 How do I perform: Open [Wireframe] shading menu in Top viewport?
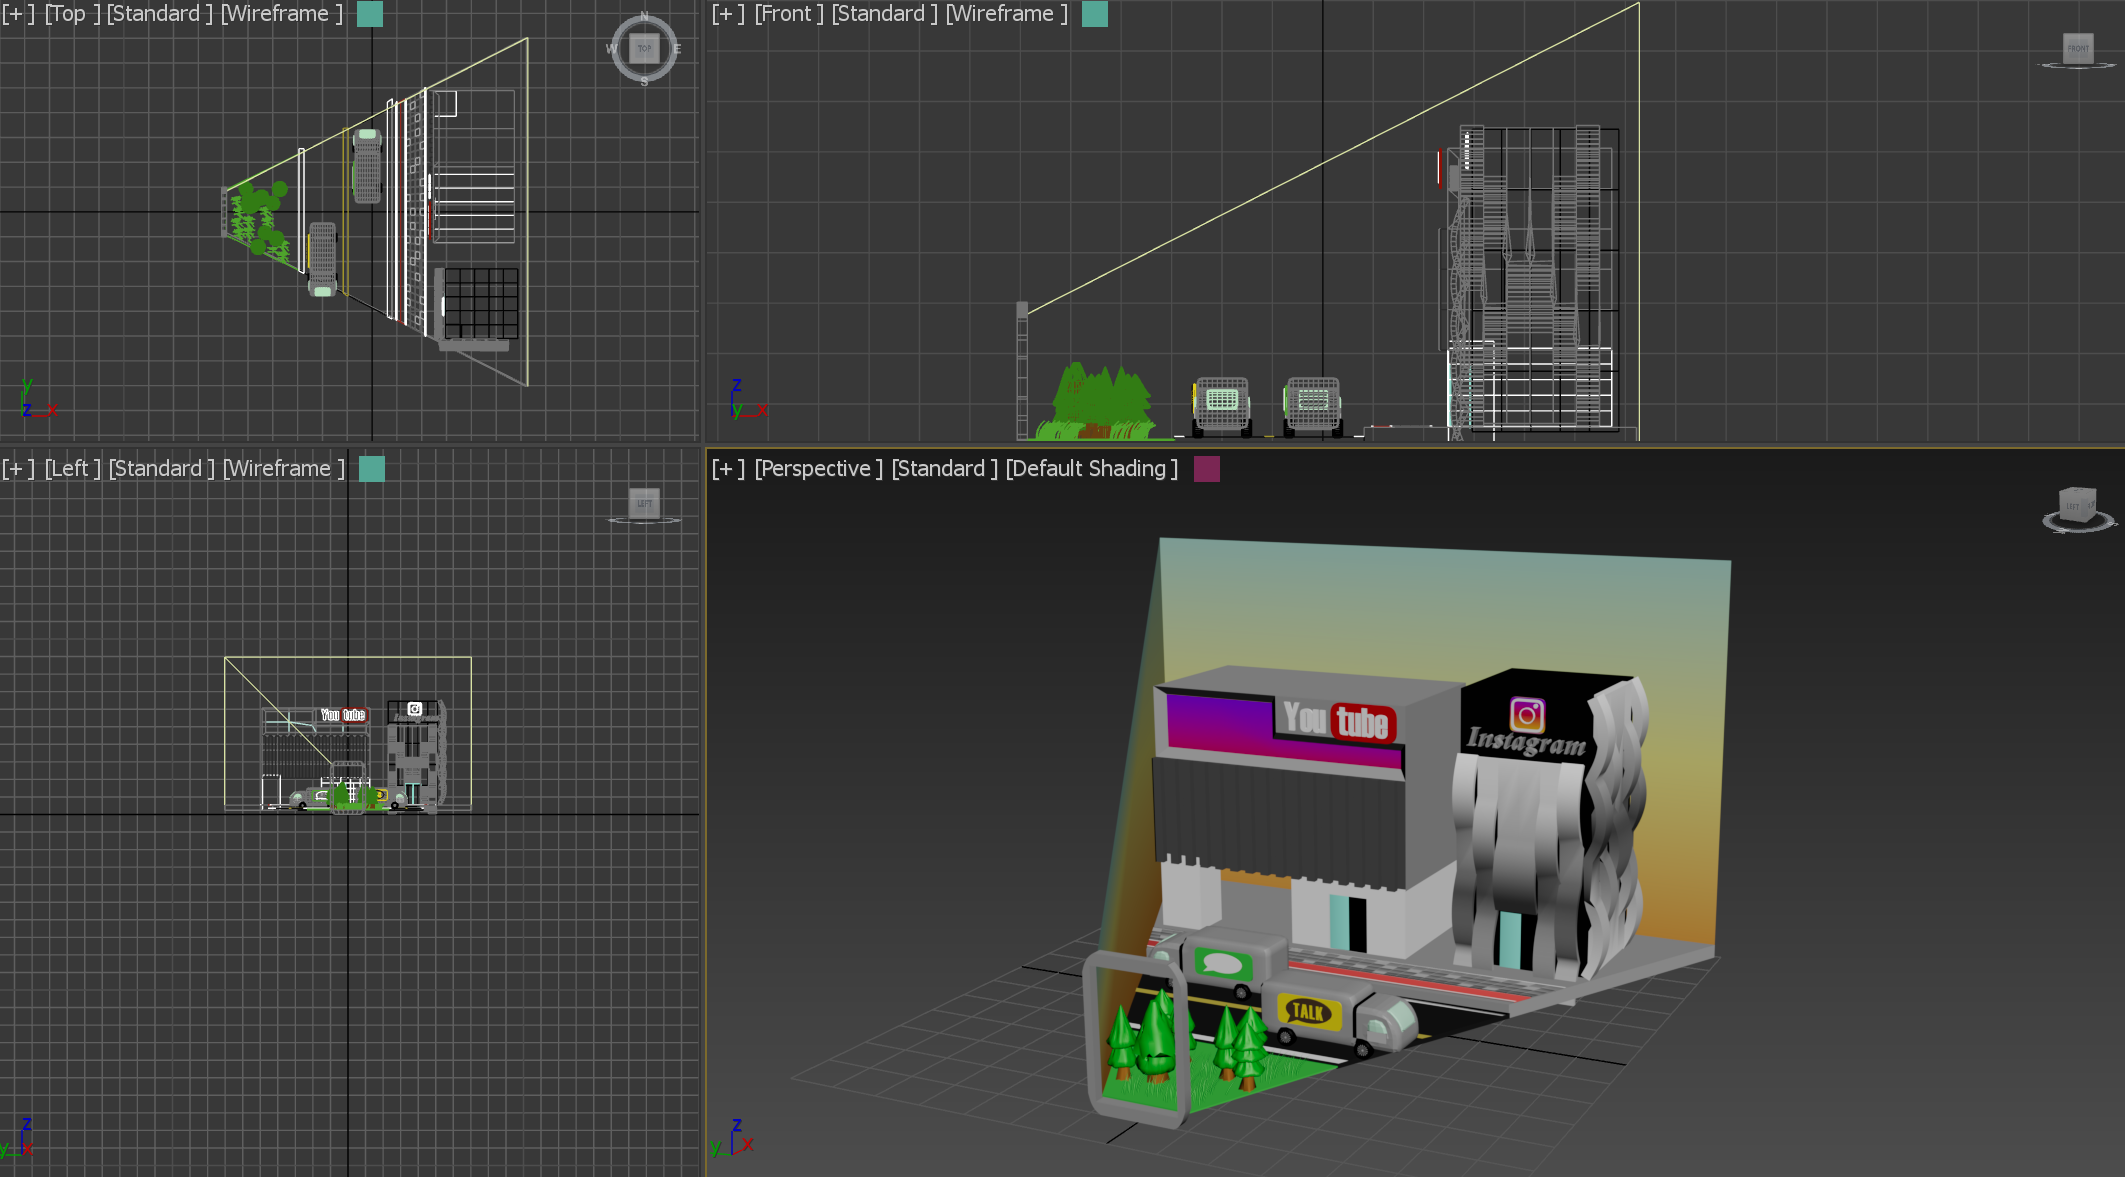[282, 14]
